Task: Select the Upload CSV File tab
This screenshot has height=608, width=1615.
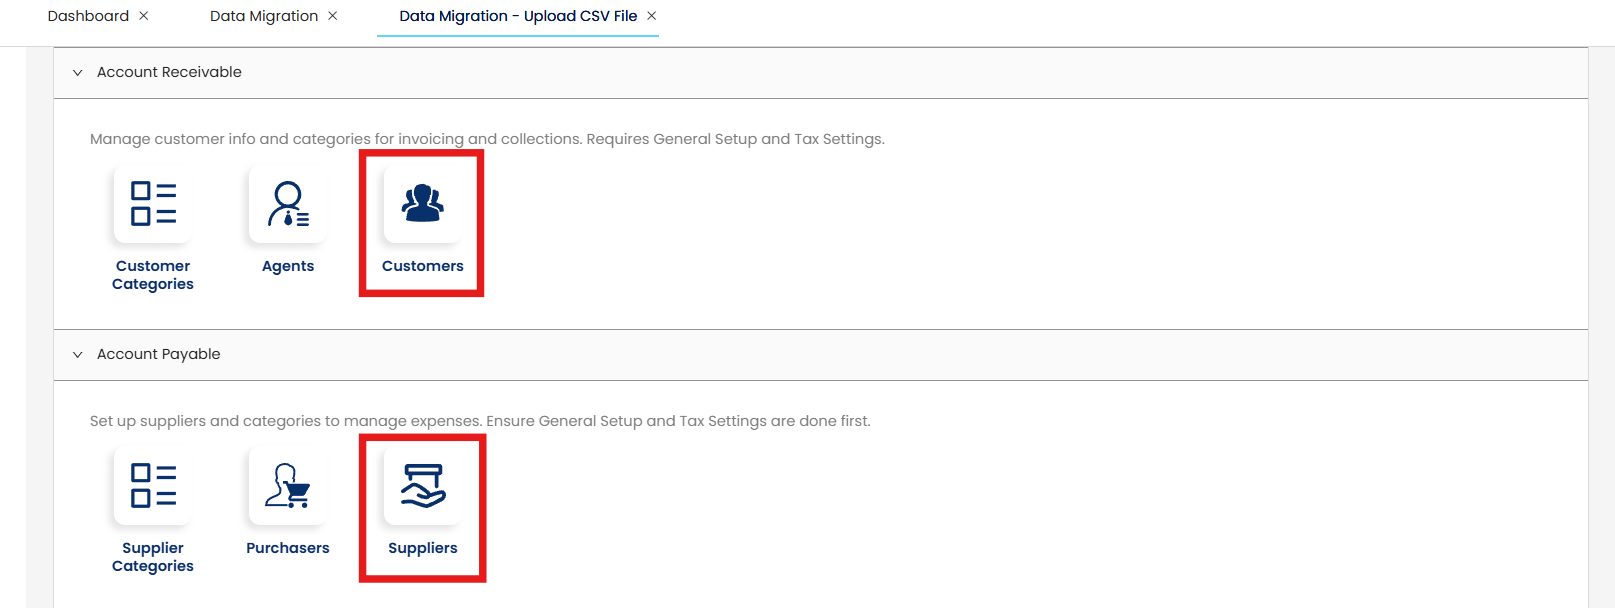Action: tap(518, 16)
